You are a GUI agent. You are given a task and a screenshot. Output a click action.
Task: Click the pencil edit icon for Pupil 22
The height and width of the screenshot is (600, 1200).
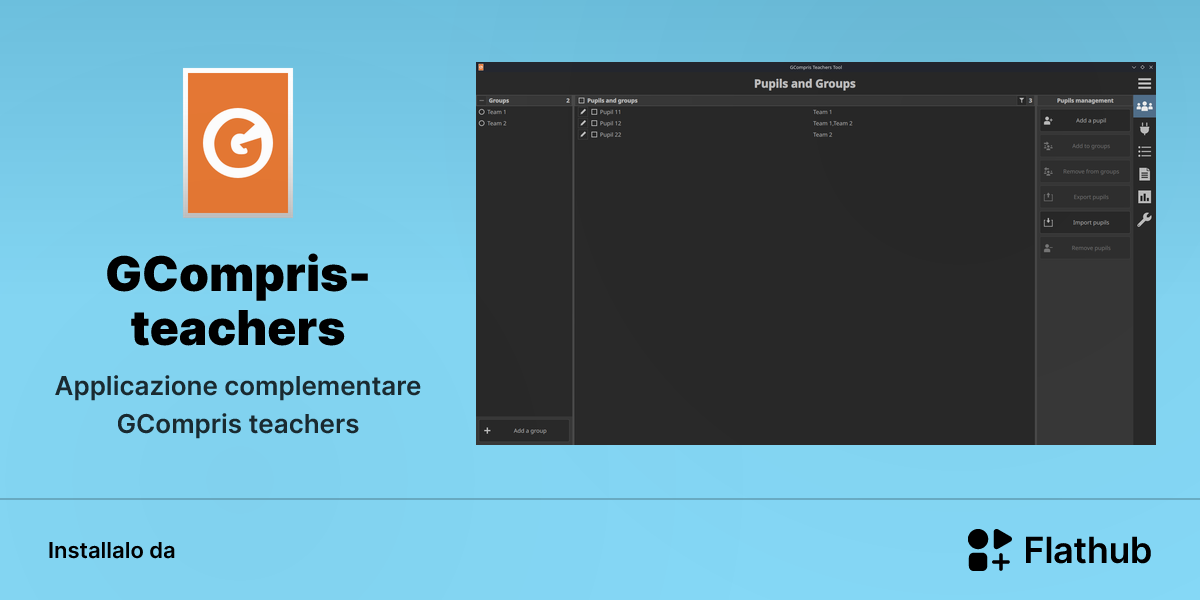583,134
